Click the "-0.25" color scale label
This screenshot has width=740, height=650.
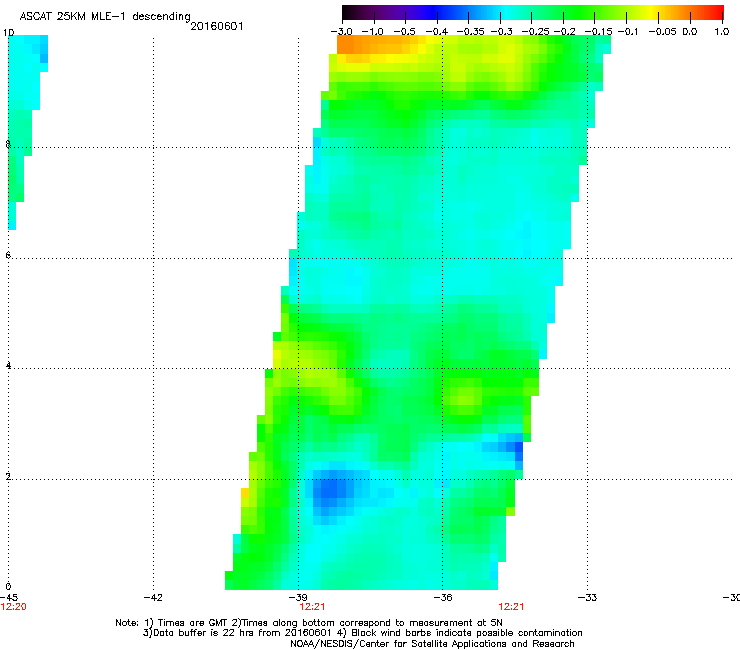tap(536, 31)
